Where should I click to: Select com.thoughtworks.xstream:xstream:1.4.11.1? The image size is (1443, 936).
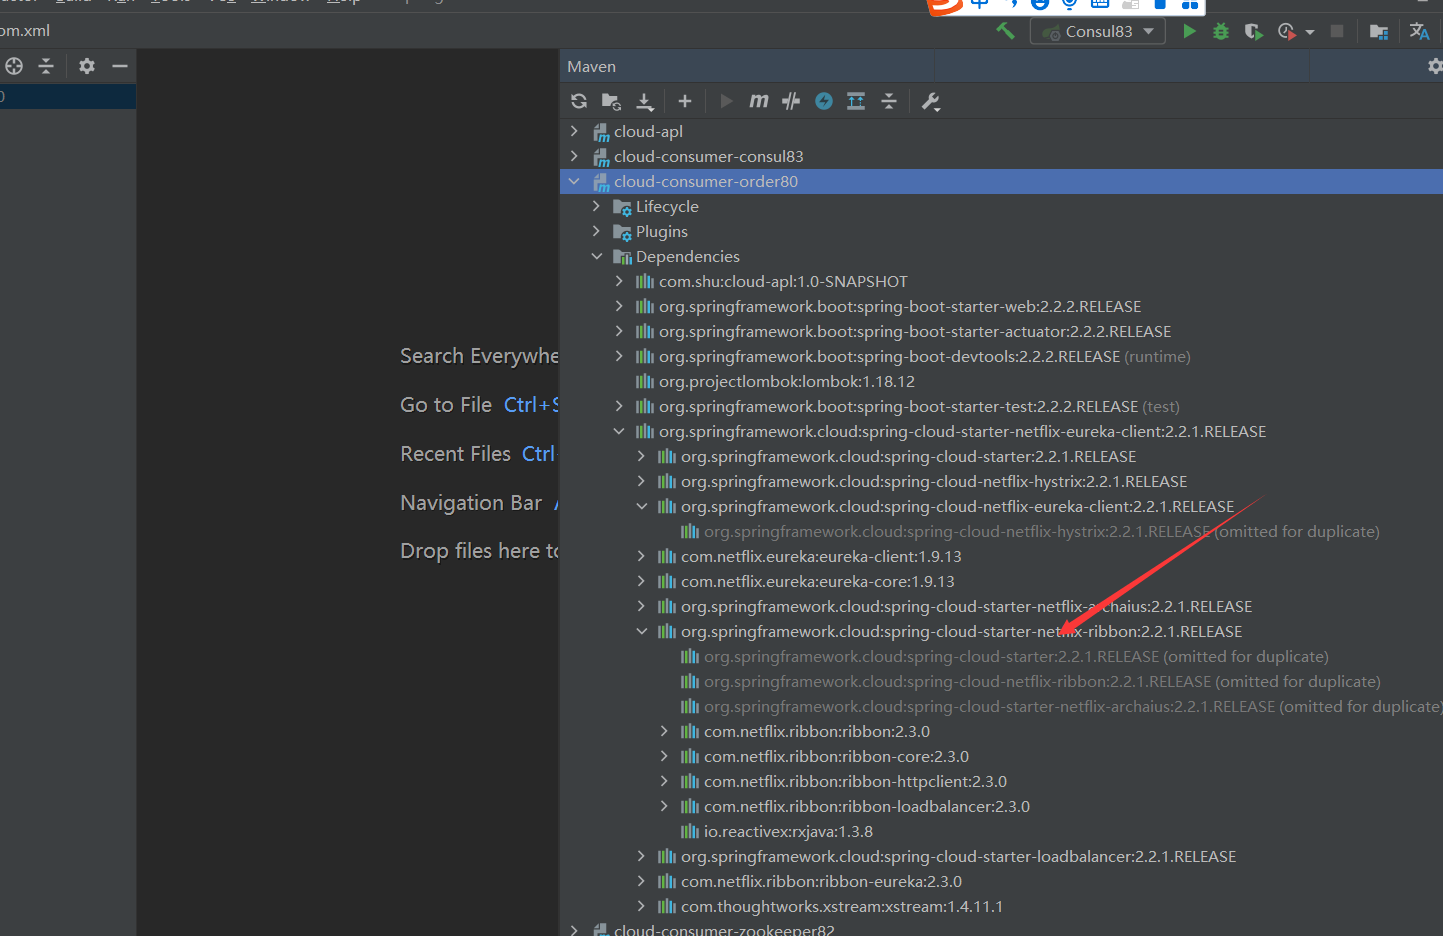(x=842, y=906)
